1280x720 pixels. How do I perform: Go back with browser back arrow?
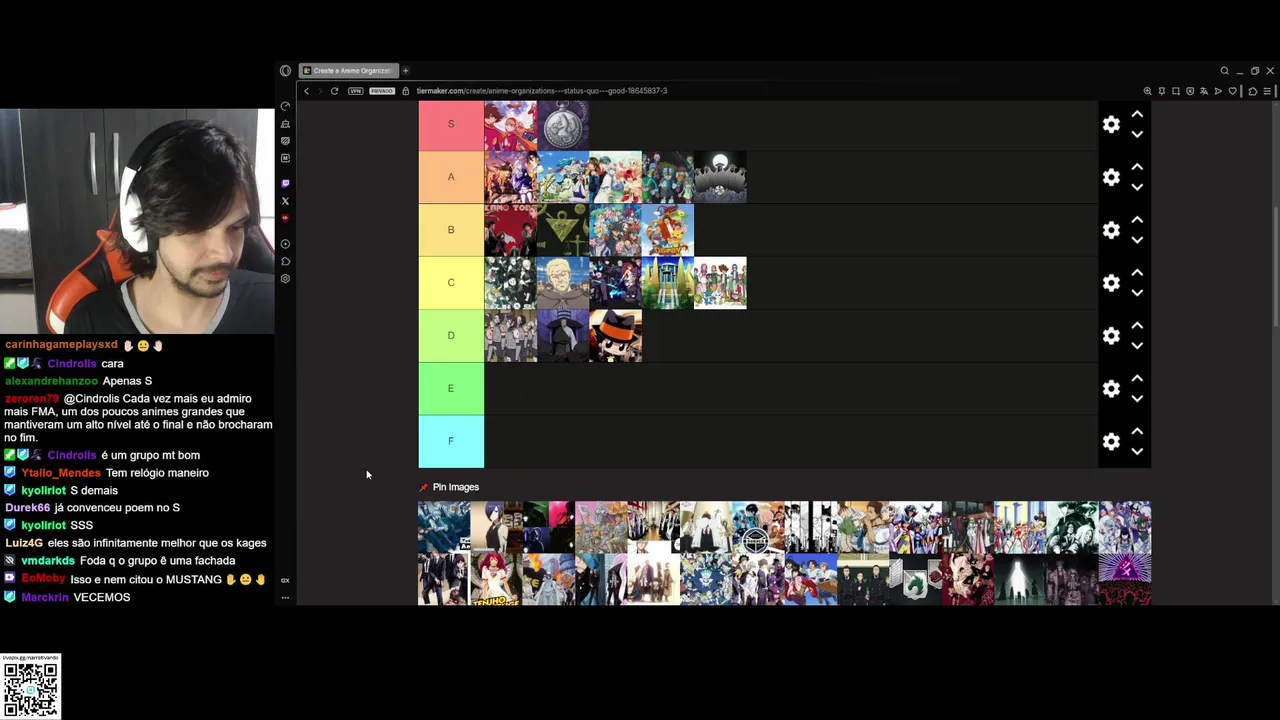[x=307, y=91]
